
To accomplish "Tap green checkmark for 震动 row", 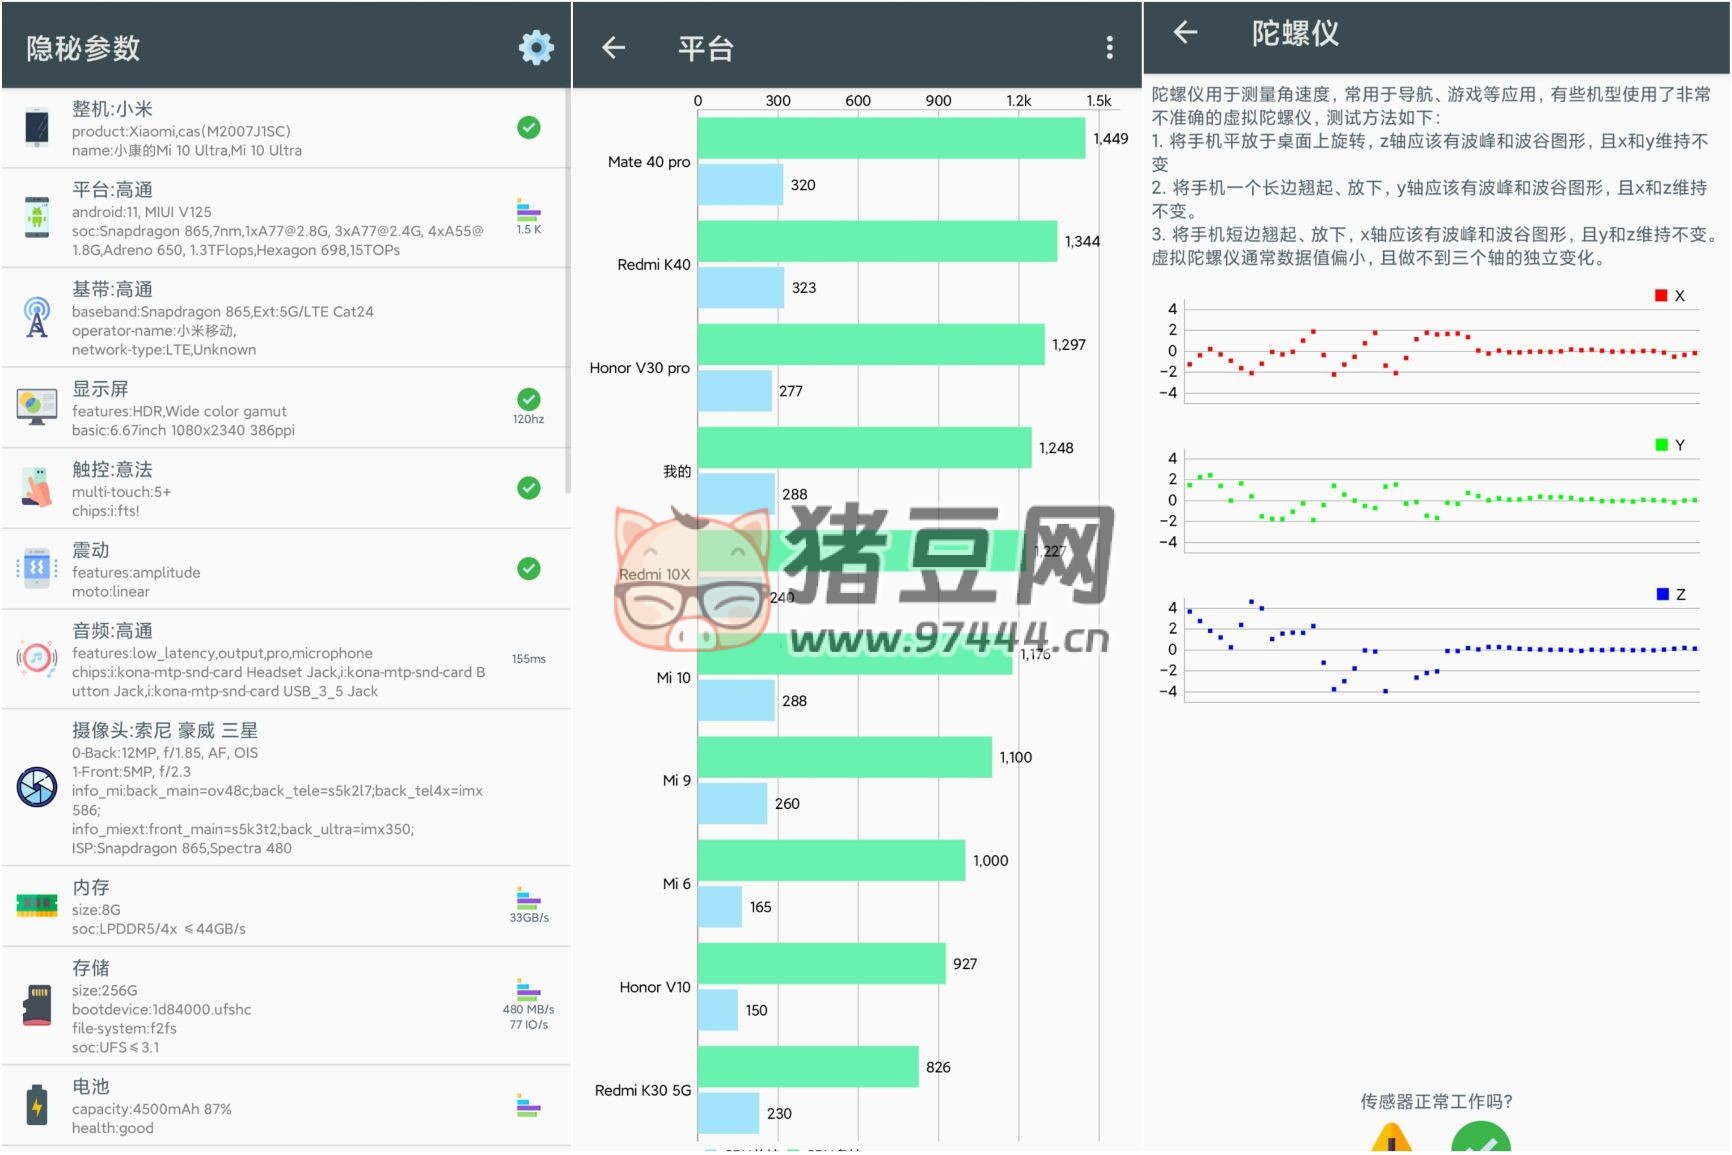I will pyautogui.click(x=529, y=569).
